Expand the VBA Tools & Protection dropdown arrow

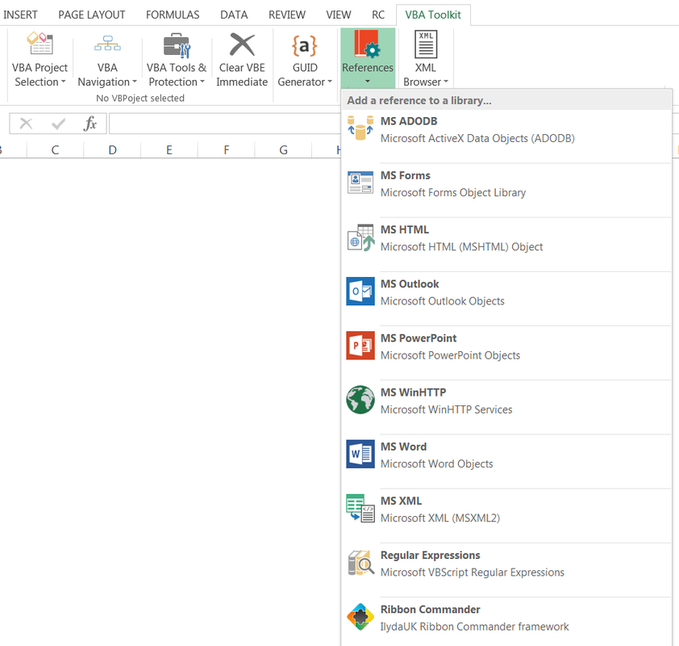[x=202, y=82]
